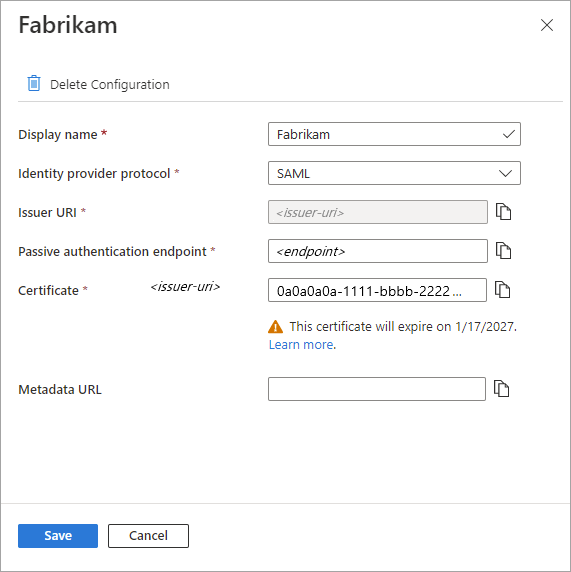This screenshot has height=572, width=571.
Task: Click the 'Display name' label
Action: [x=58, y=134]
